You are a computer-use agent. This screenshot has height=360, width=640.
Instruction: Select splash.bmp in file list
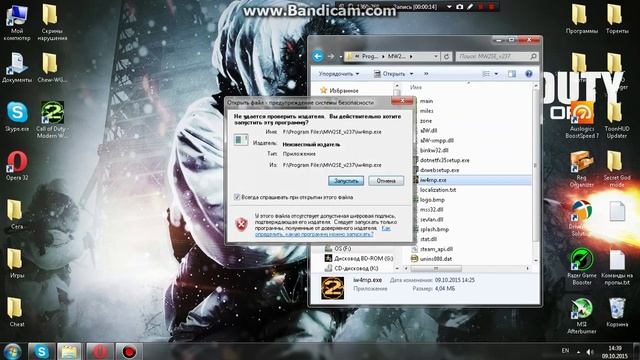click(x=434, y=229)
